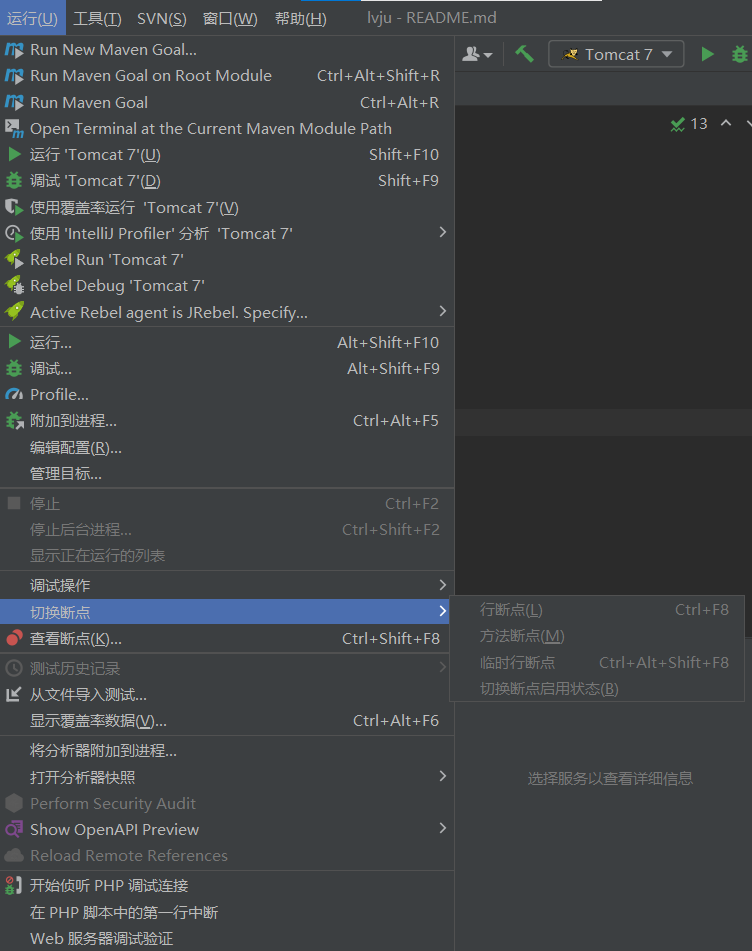The width and height of the screenshot is (752, 951).
Task: Open the SVN(S) menu
Action: pos(162,18)
